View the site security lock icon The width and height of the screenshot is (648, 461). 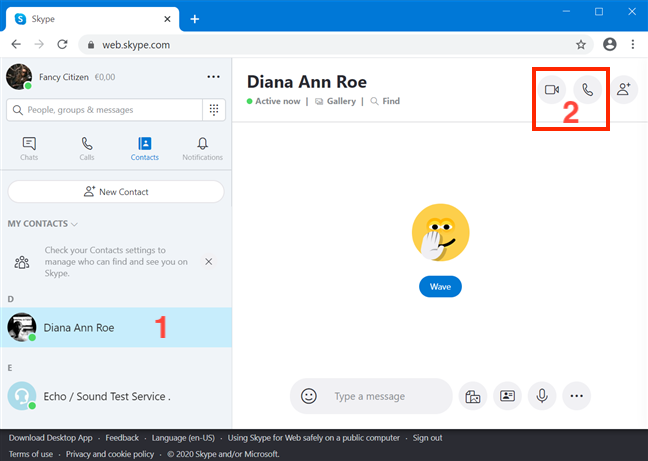coord(91,45)
